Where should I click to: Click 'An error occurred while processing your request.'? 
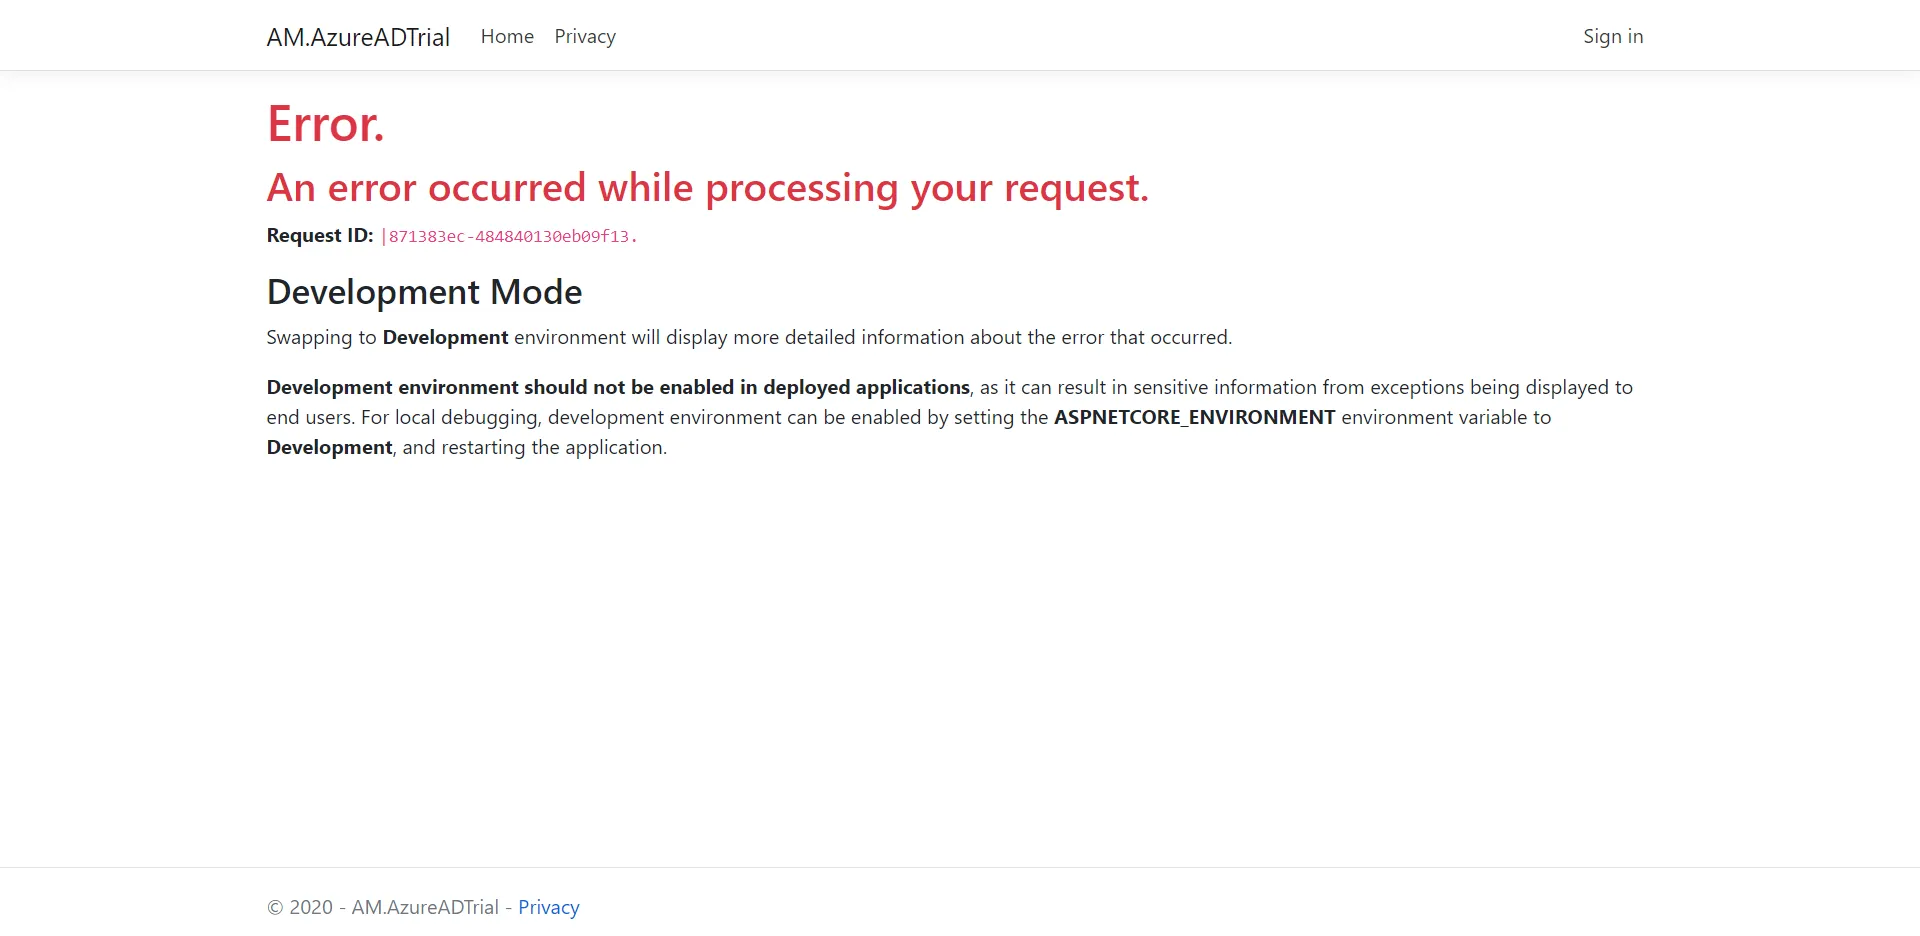tap(708, 188)
